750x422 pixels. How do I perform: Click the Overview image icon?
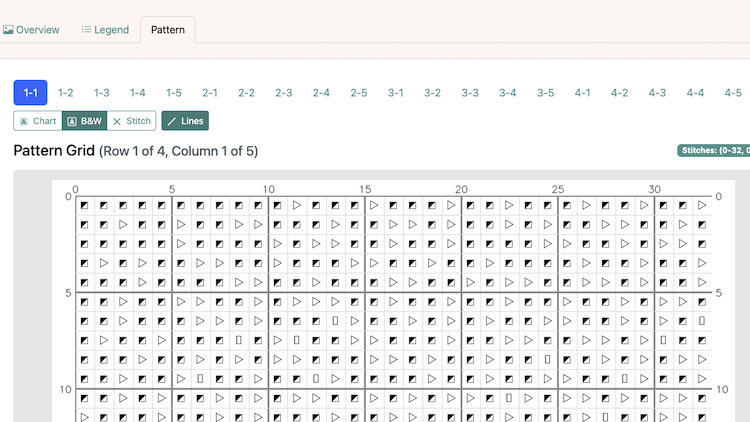(8, 30)
